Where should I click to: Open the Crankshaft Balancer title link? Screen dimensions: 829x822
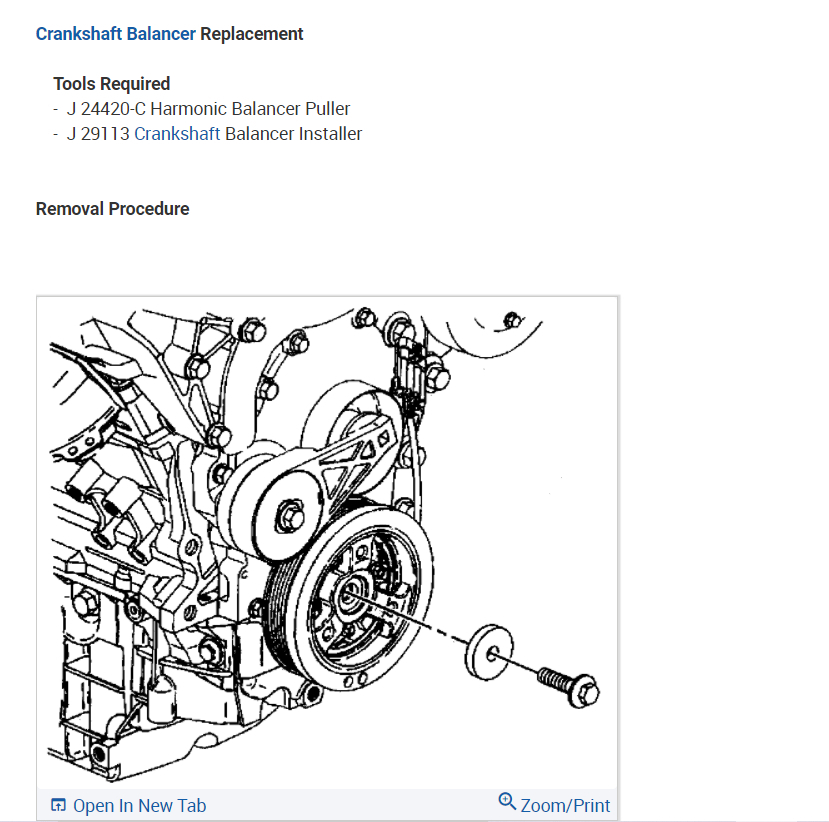point(115,34)
